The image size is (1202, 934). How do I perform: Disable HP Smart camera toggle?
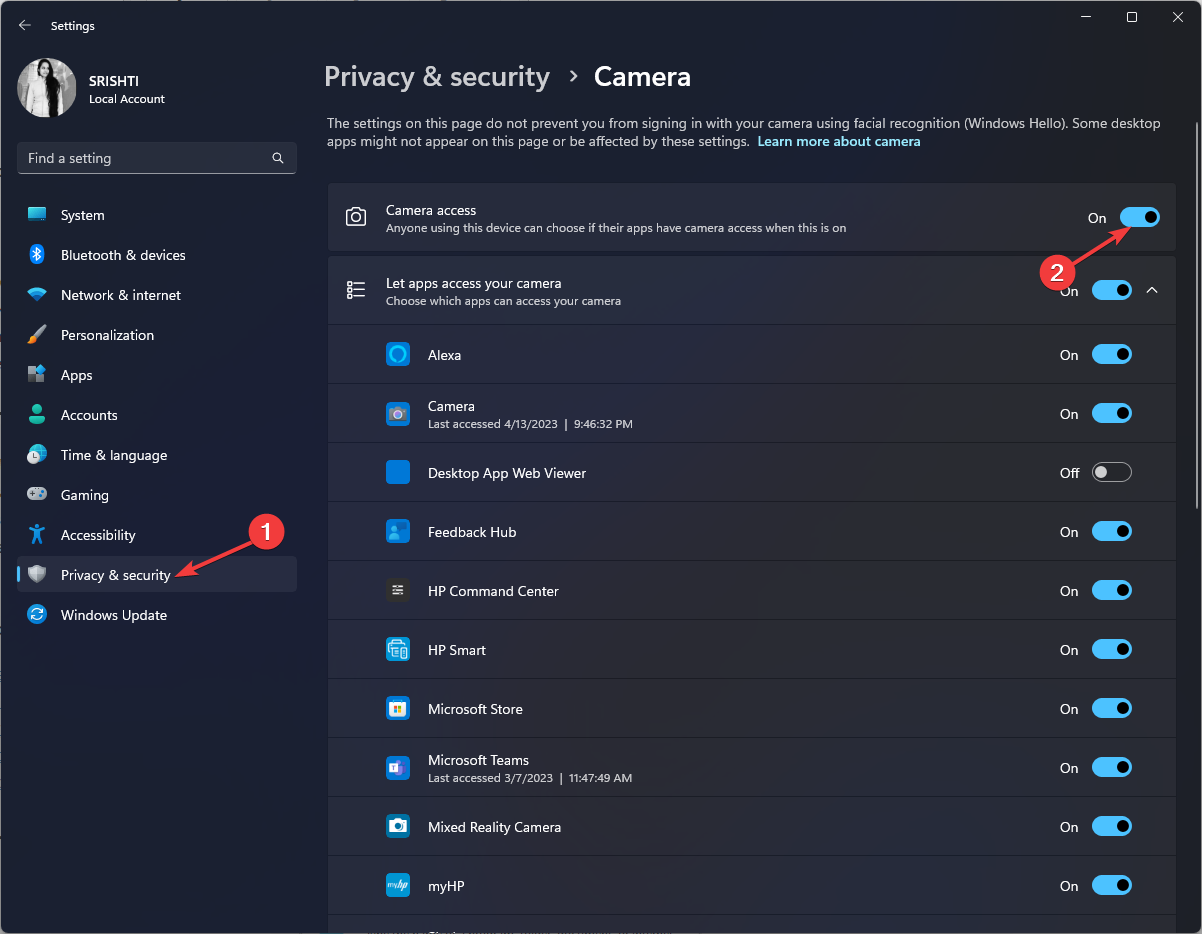(1112, 649)
